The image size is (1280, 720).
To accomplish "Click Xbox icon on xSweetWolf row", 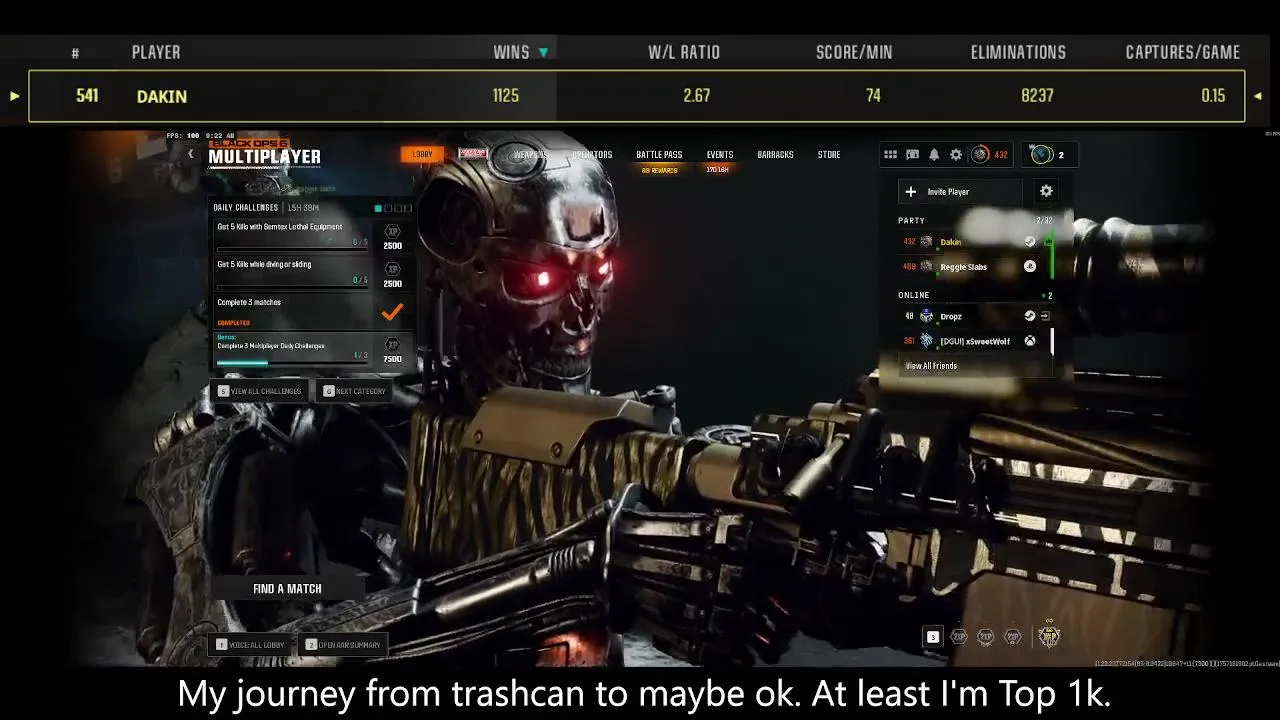I will (x=1030, y=341).
